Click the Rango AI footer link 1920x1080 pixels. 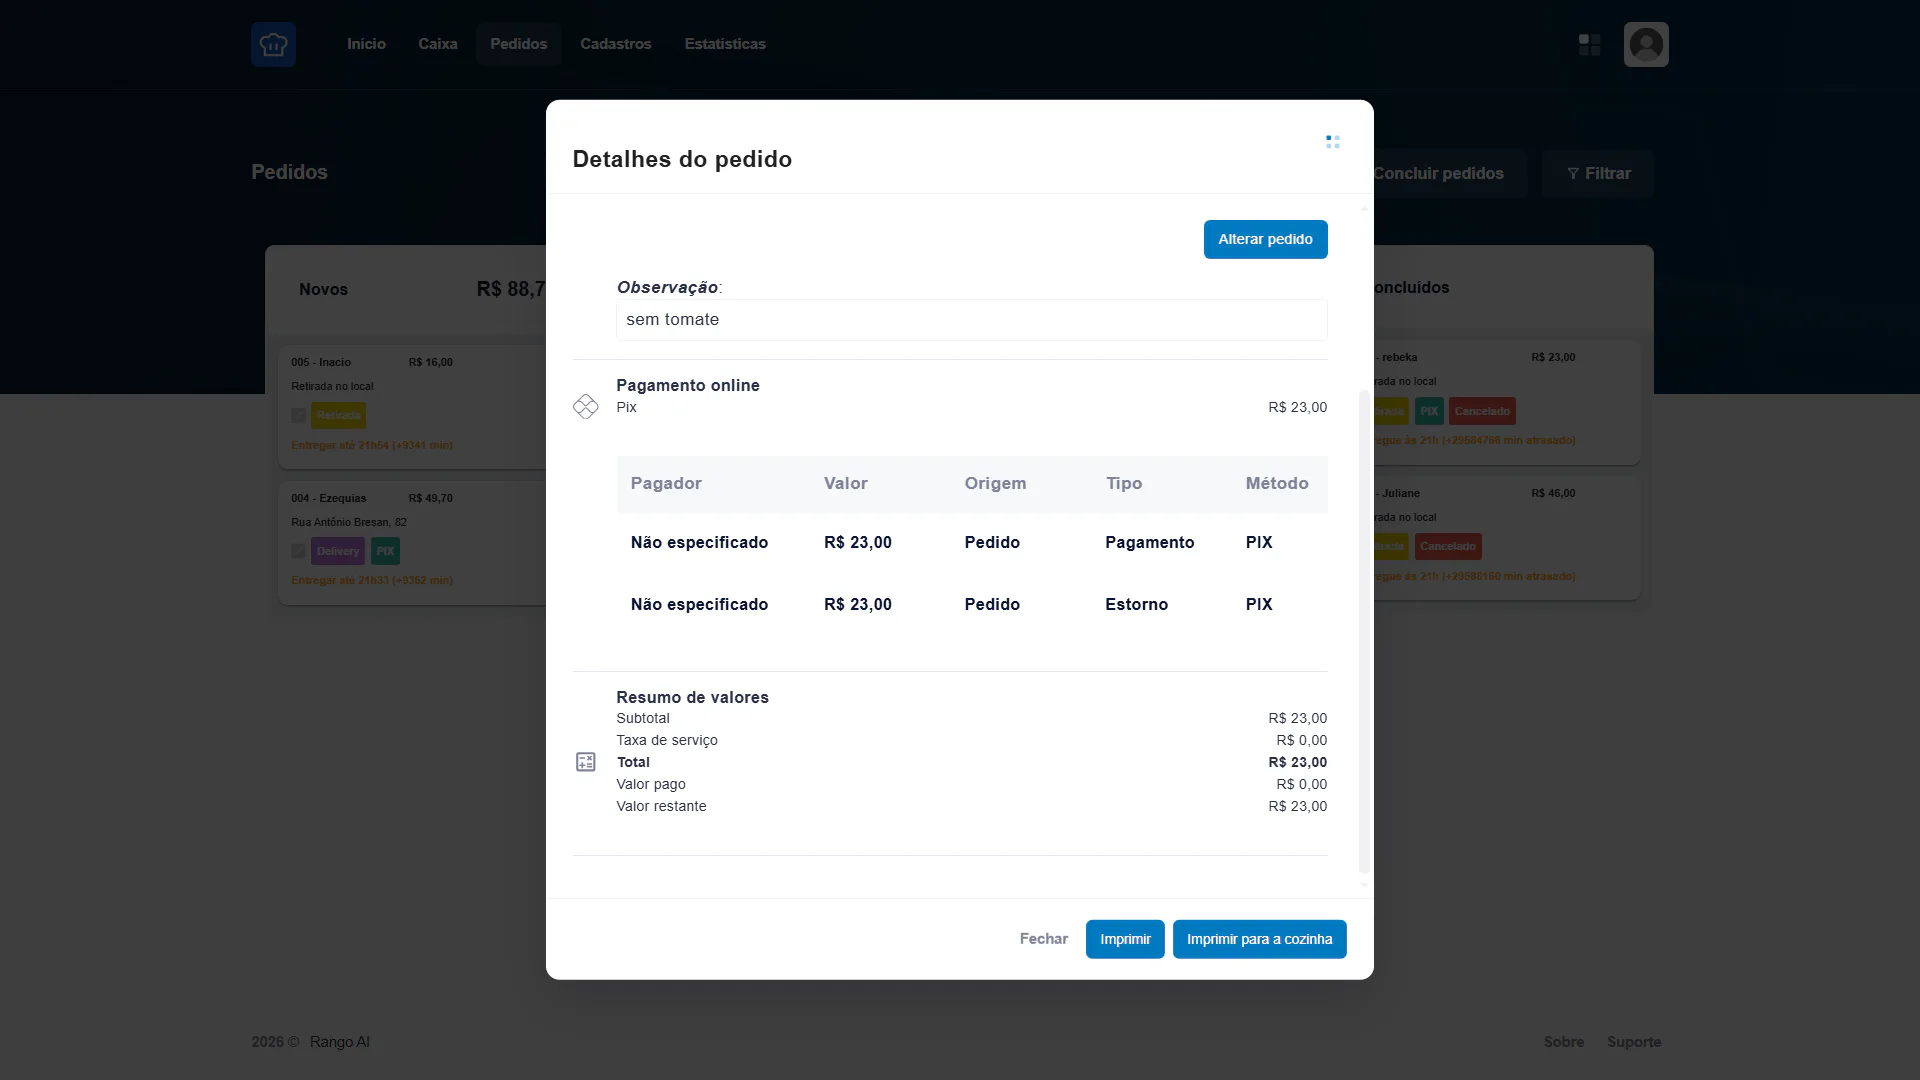pos(339,1042)
